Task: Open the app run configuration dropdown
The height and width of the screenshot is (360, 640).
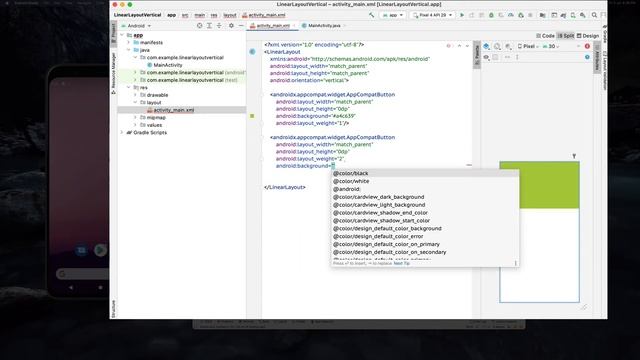Action: point(393,15)
